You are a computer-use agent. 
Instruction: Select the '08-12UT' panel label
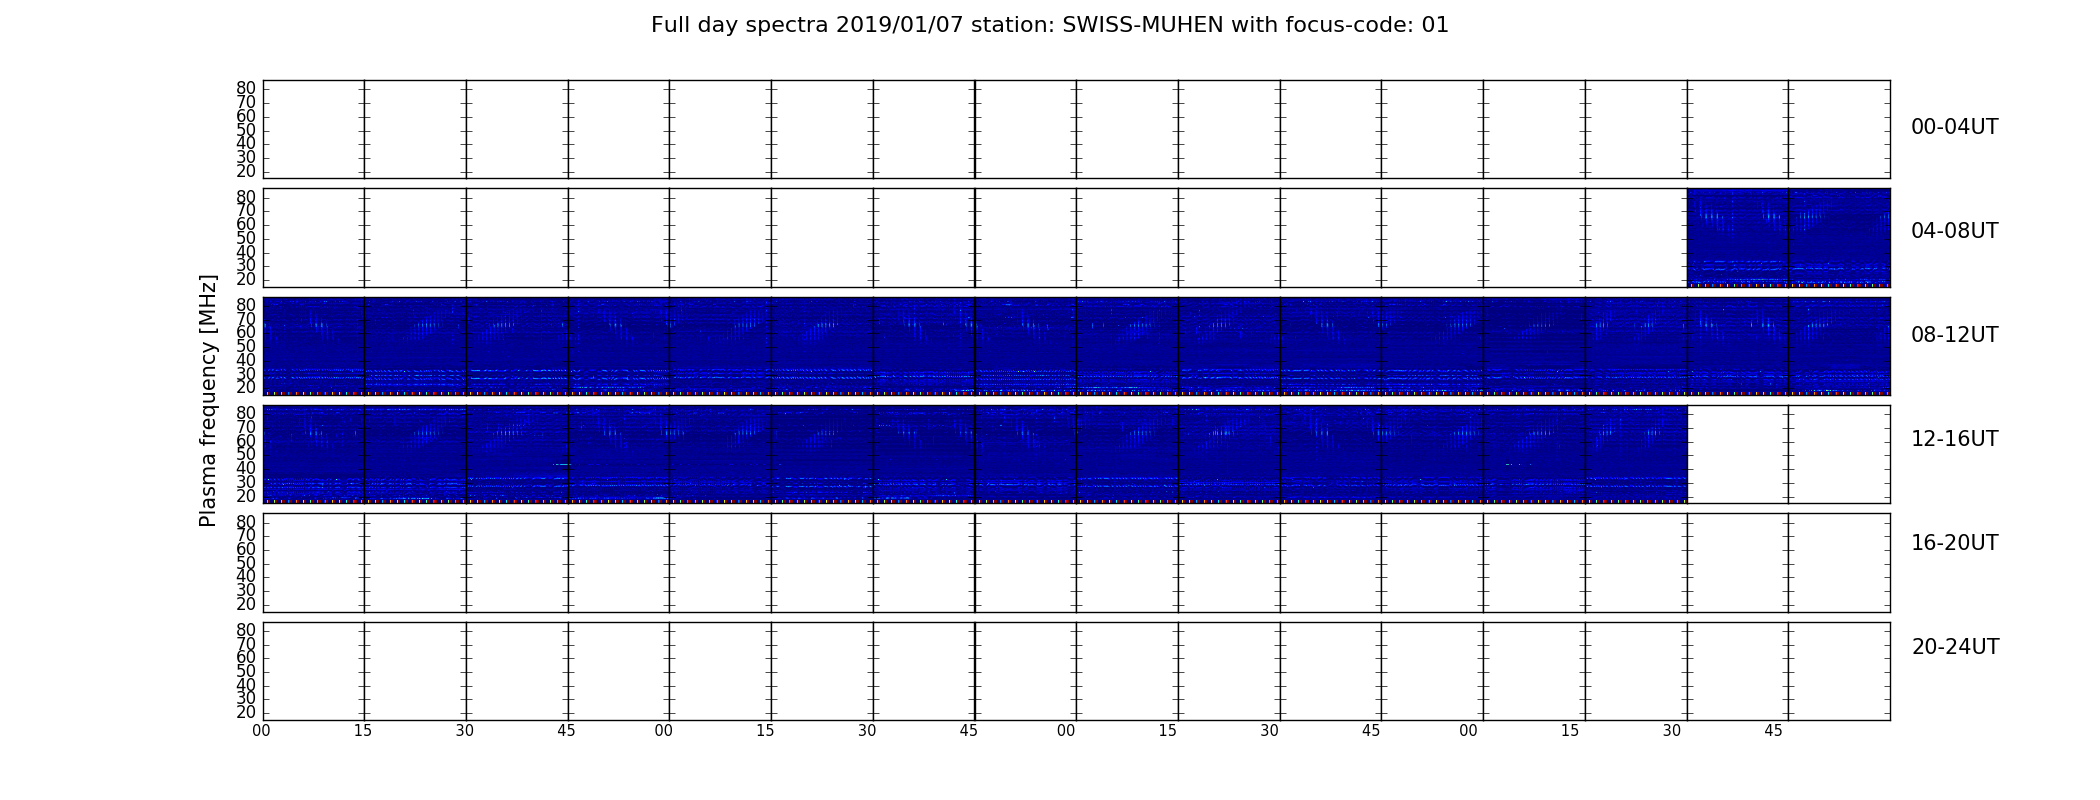[1954, 335]
